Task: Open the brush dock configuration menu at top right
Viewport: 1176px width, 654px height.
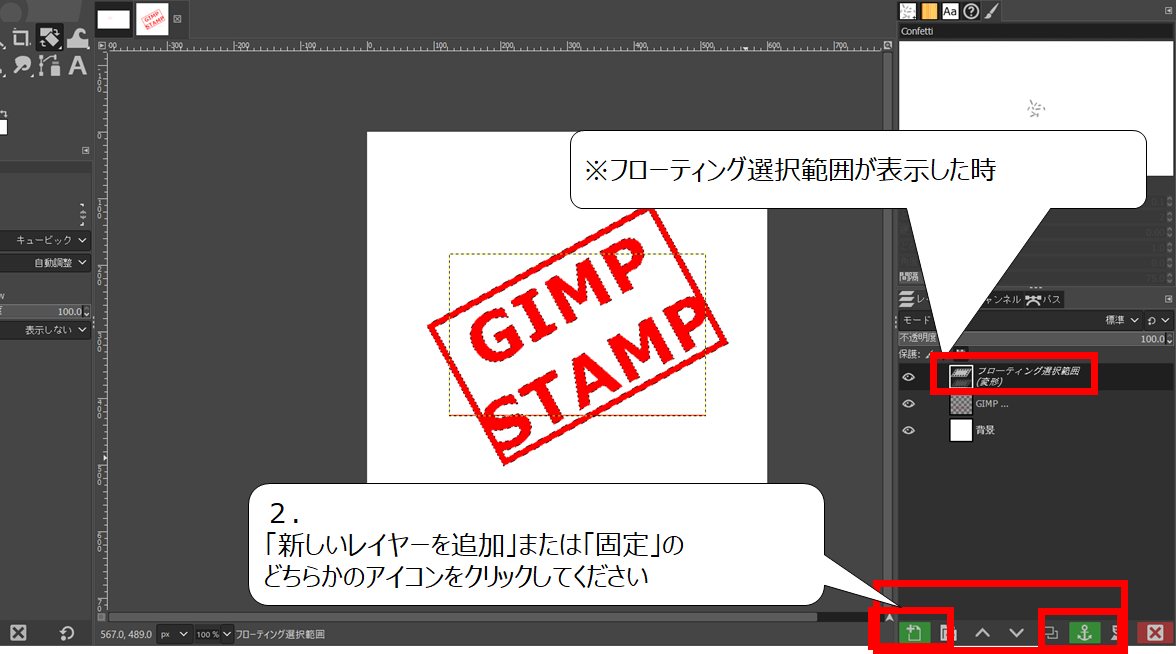Action: tap(1168, 10)
